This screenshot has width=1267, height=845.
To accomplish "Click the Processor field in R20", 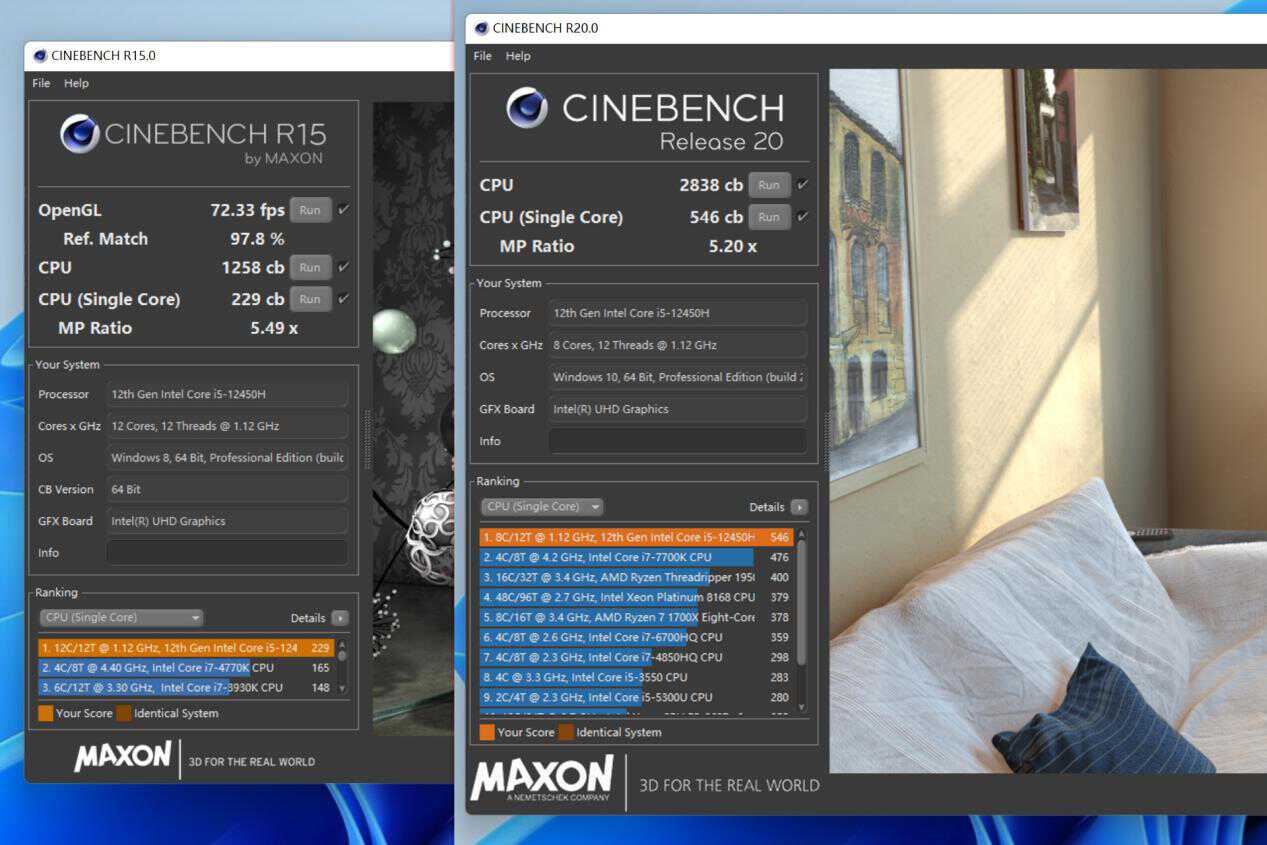I will pos(677,313).
